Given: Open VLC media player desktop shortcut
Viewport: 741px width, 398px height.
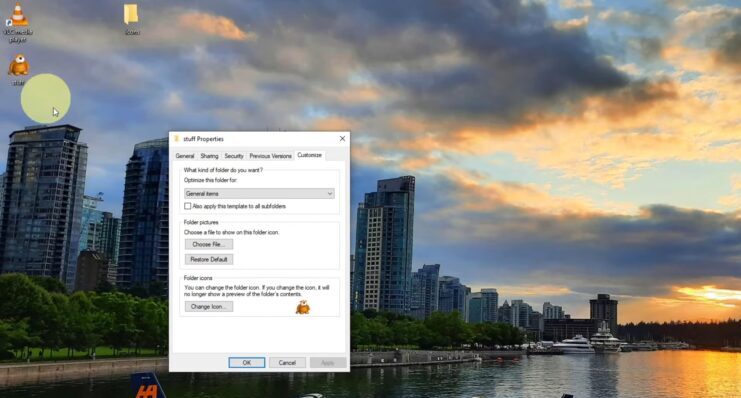Looking at the screenshot, I should 18,22.
